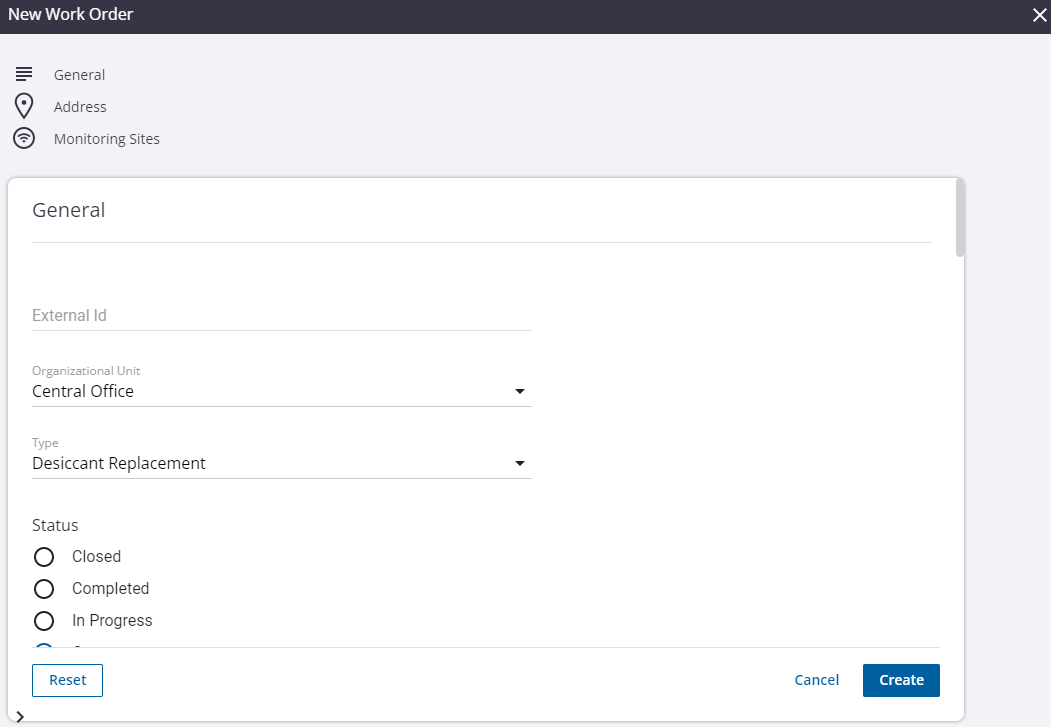Screen dimensions: 1051x727
Task: Open the Type dropdown showing Desiccant Replacement
Action: [282, 464]
